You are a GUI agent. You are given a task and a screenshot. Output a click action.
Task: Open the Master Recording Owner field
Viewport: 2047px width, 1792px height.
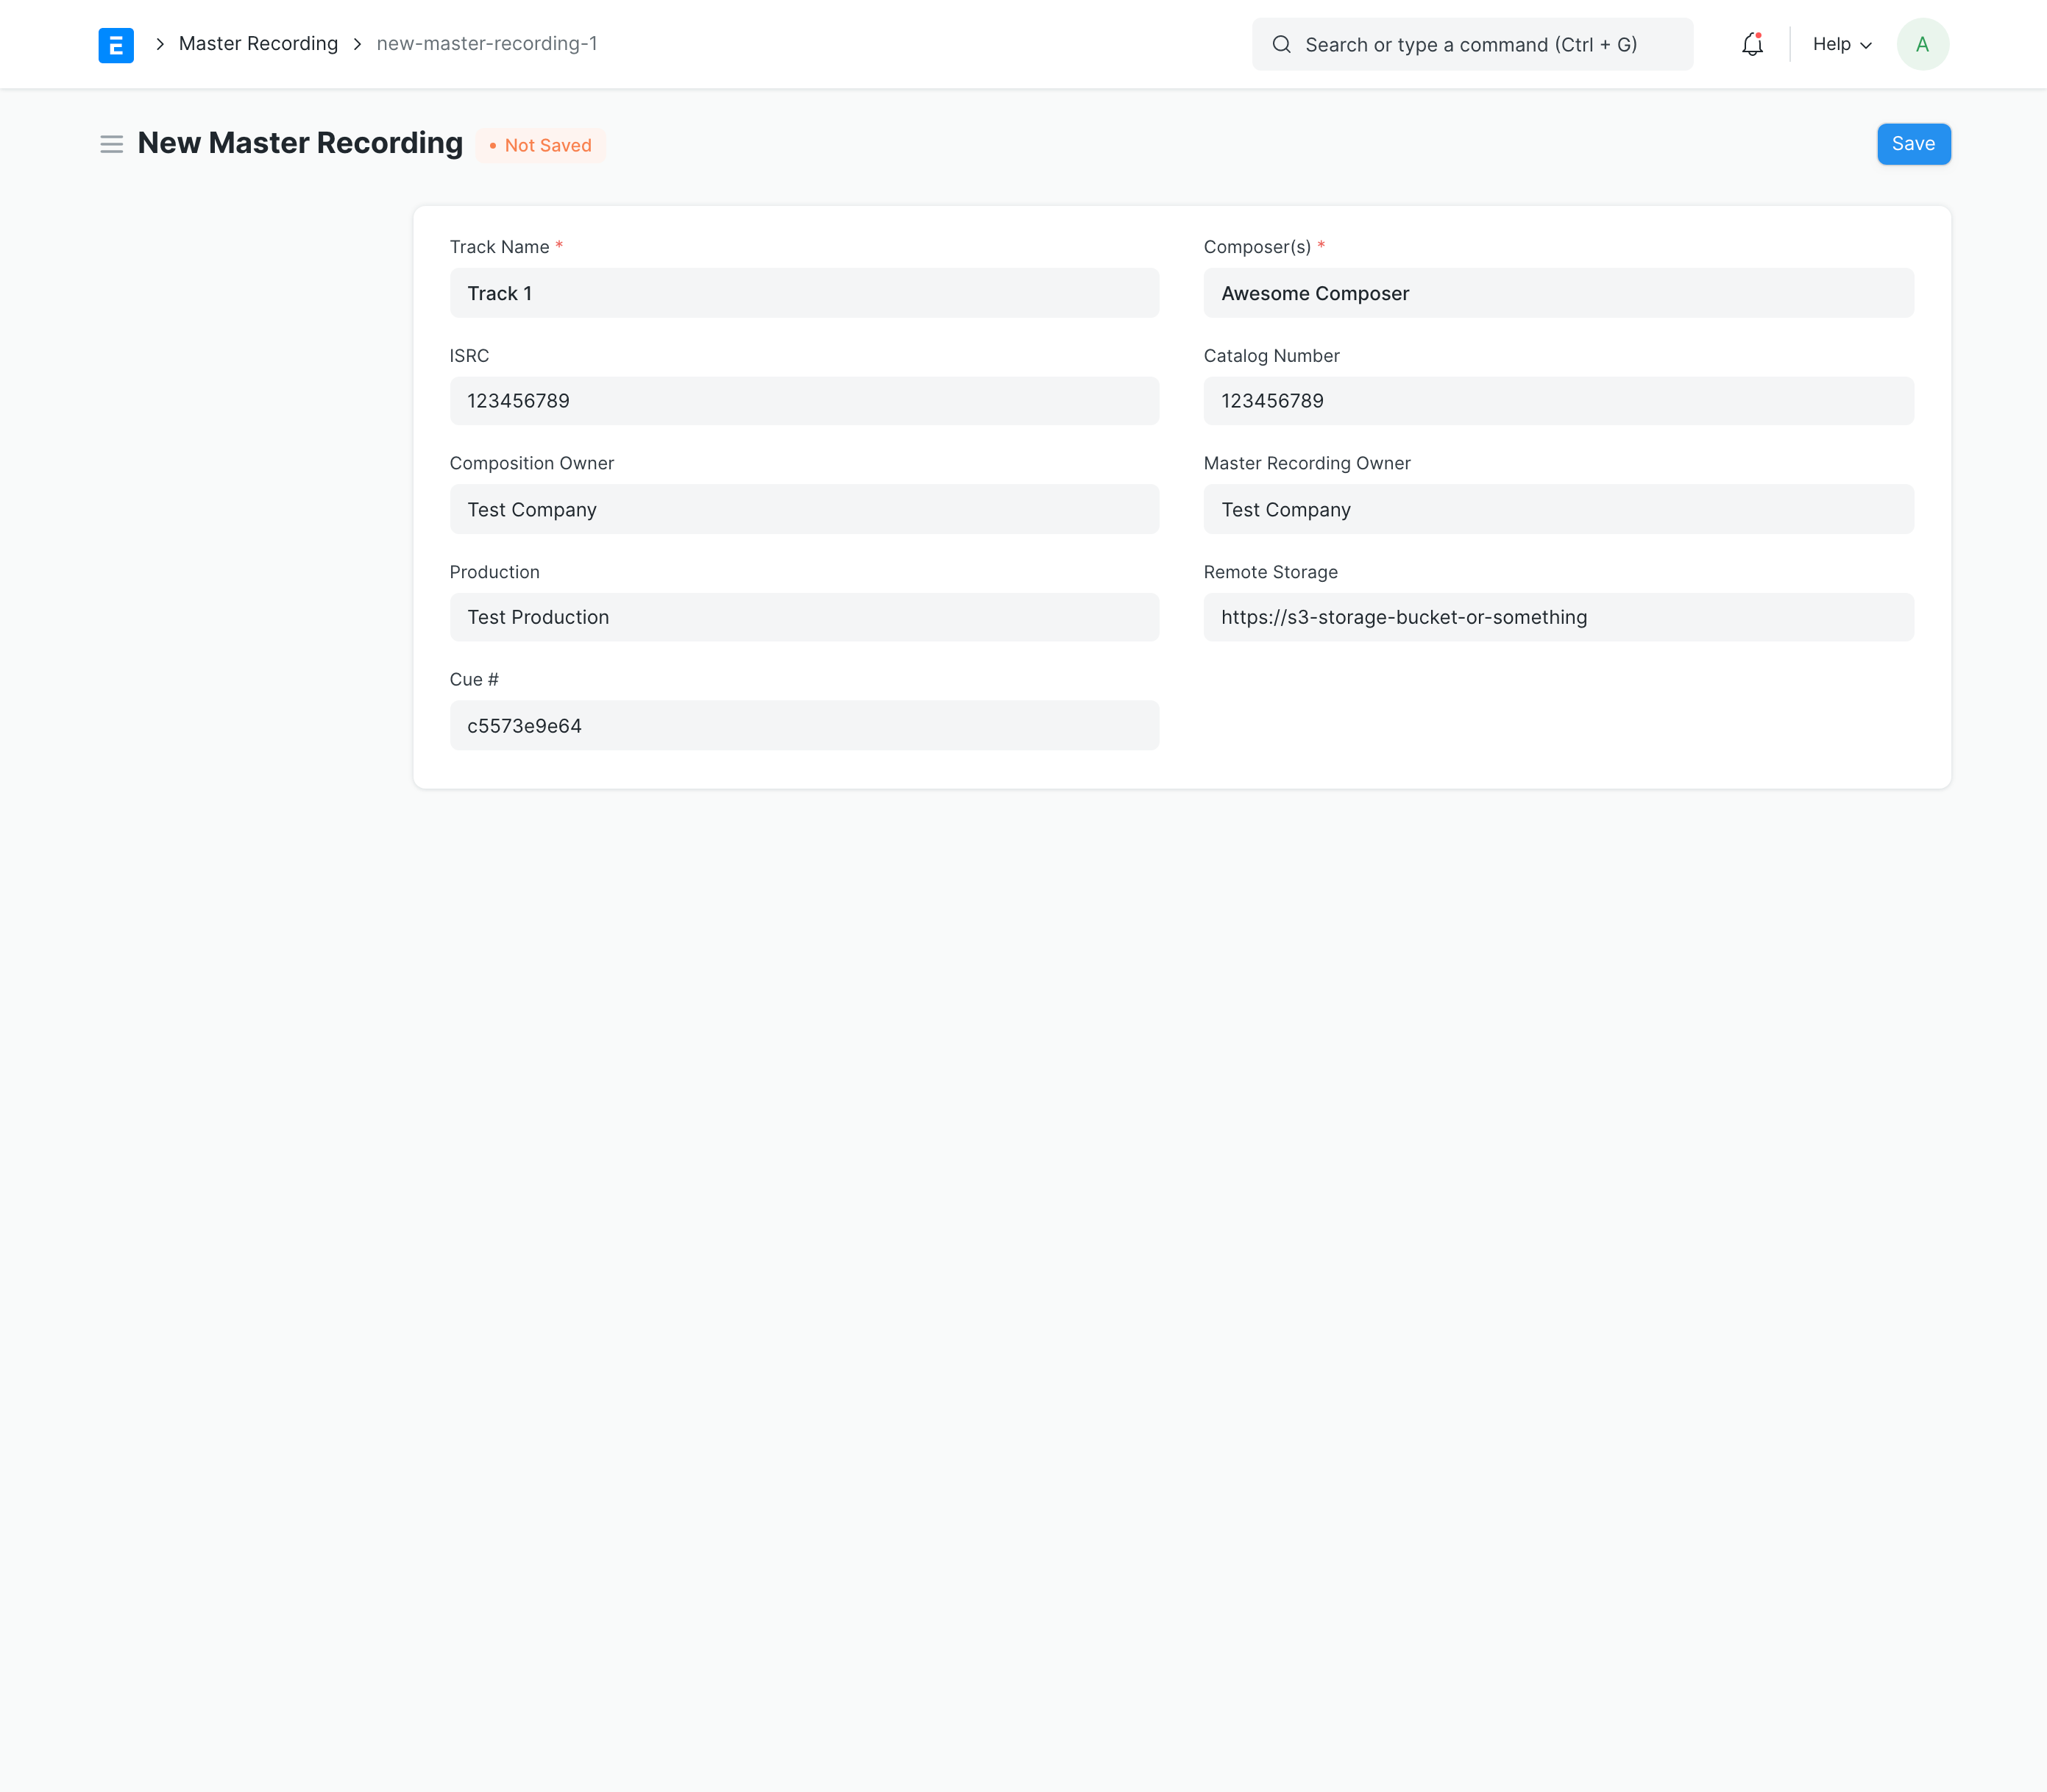coord(1558,510)
